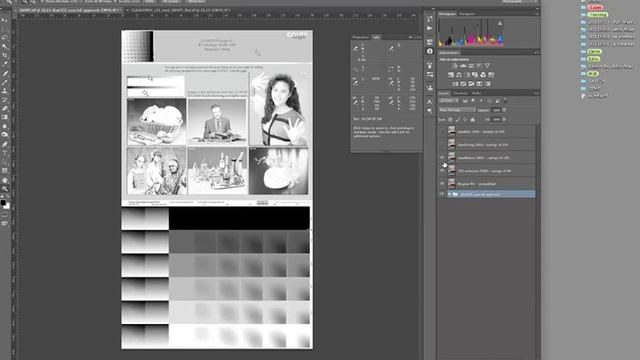Toggle lock image pixels brush icon
Image resolution: width=640 pixels, height=360 pixels.
point(458,120)
